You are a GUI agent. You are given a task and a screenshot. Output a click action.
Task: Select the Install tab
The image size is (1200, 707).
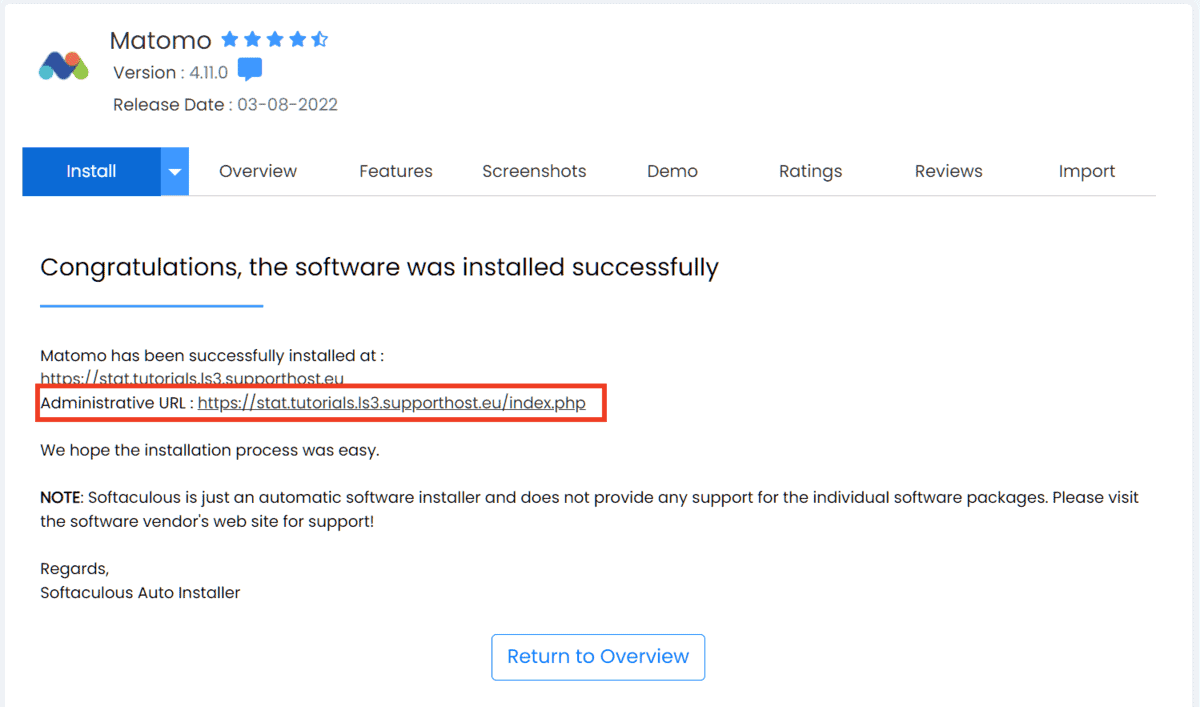91,171
